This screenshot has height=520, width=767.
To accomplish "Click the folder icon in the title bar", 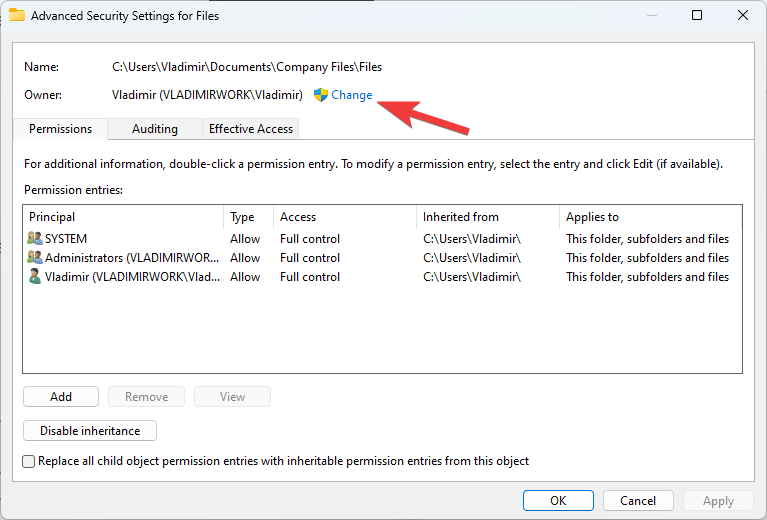I will pos(17,15).
